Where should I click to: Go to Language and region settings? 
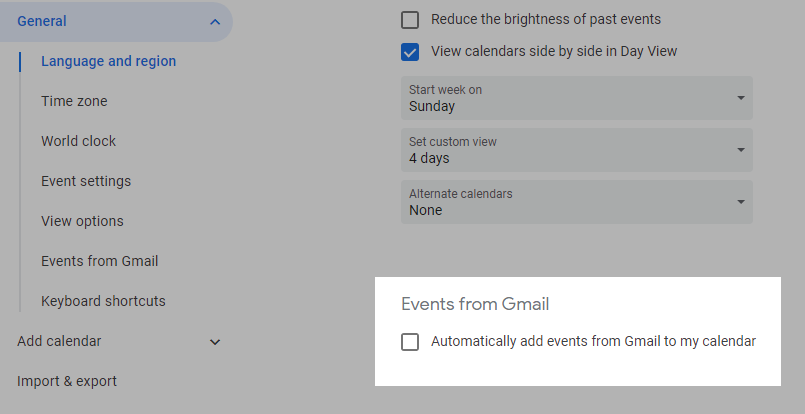(108, 61)
